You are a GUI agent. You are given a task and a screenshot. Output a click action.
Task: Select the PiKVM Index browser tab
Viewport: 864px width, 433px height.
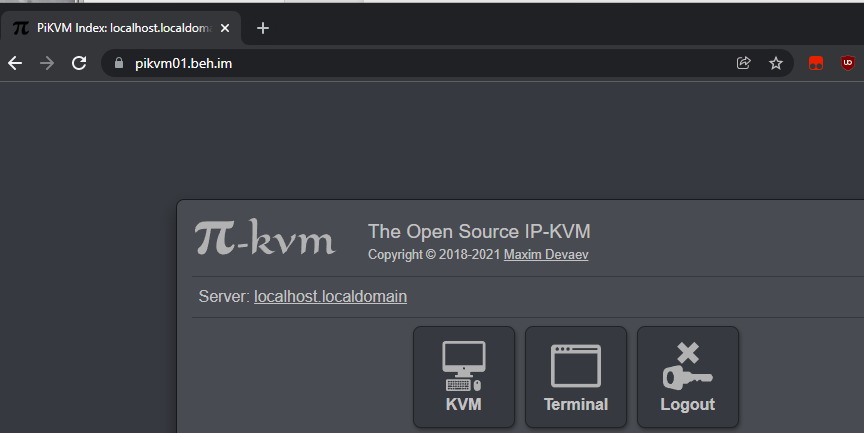pyautogui.click(x=120, y=28)
